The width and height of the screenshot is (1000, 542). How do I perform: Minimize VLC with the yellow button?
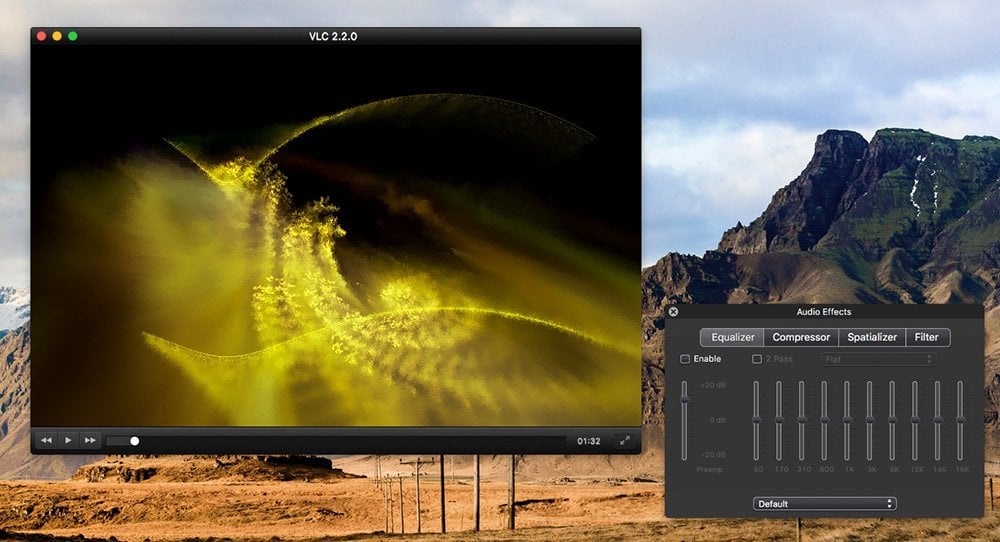57,36
